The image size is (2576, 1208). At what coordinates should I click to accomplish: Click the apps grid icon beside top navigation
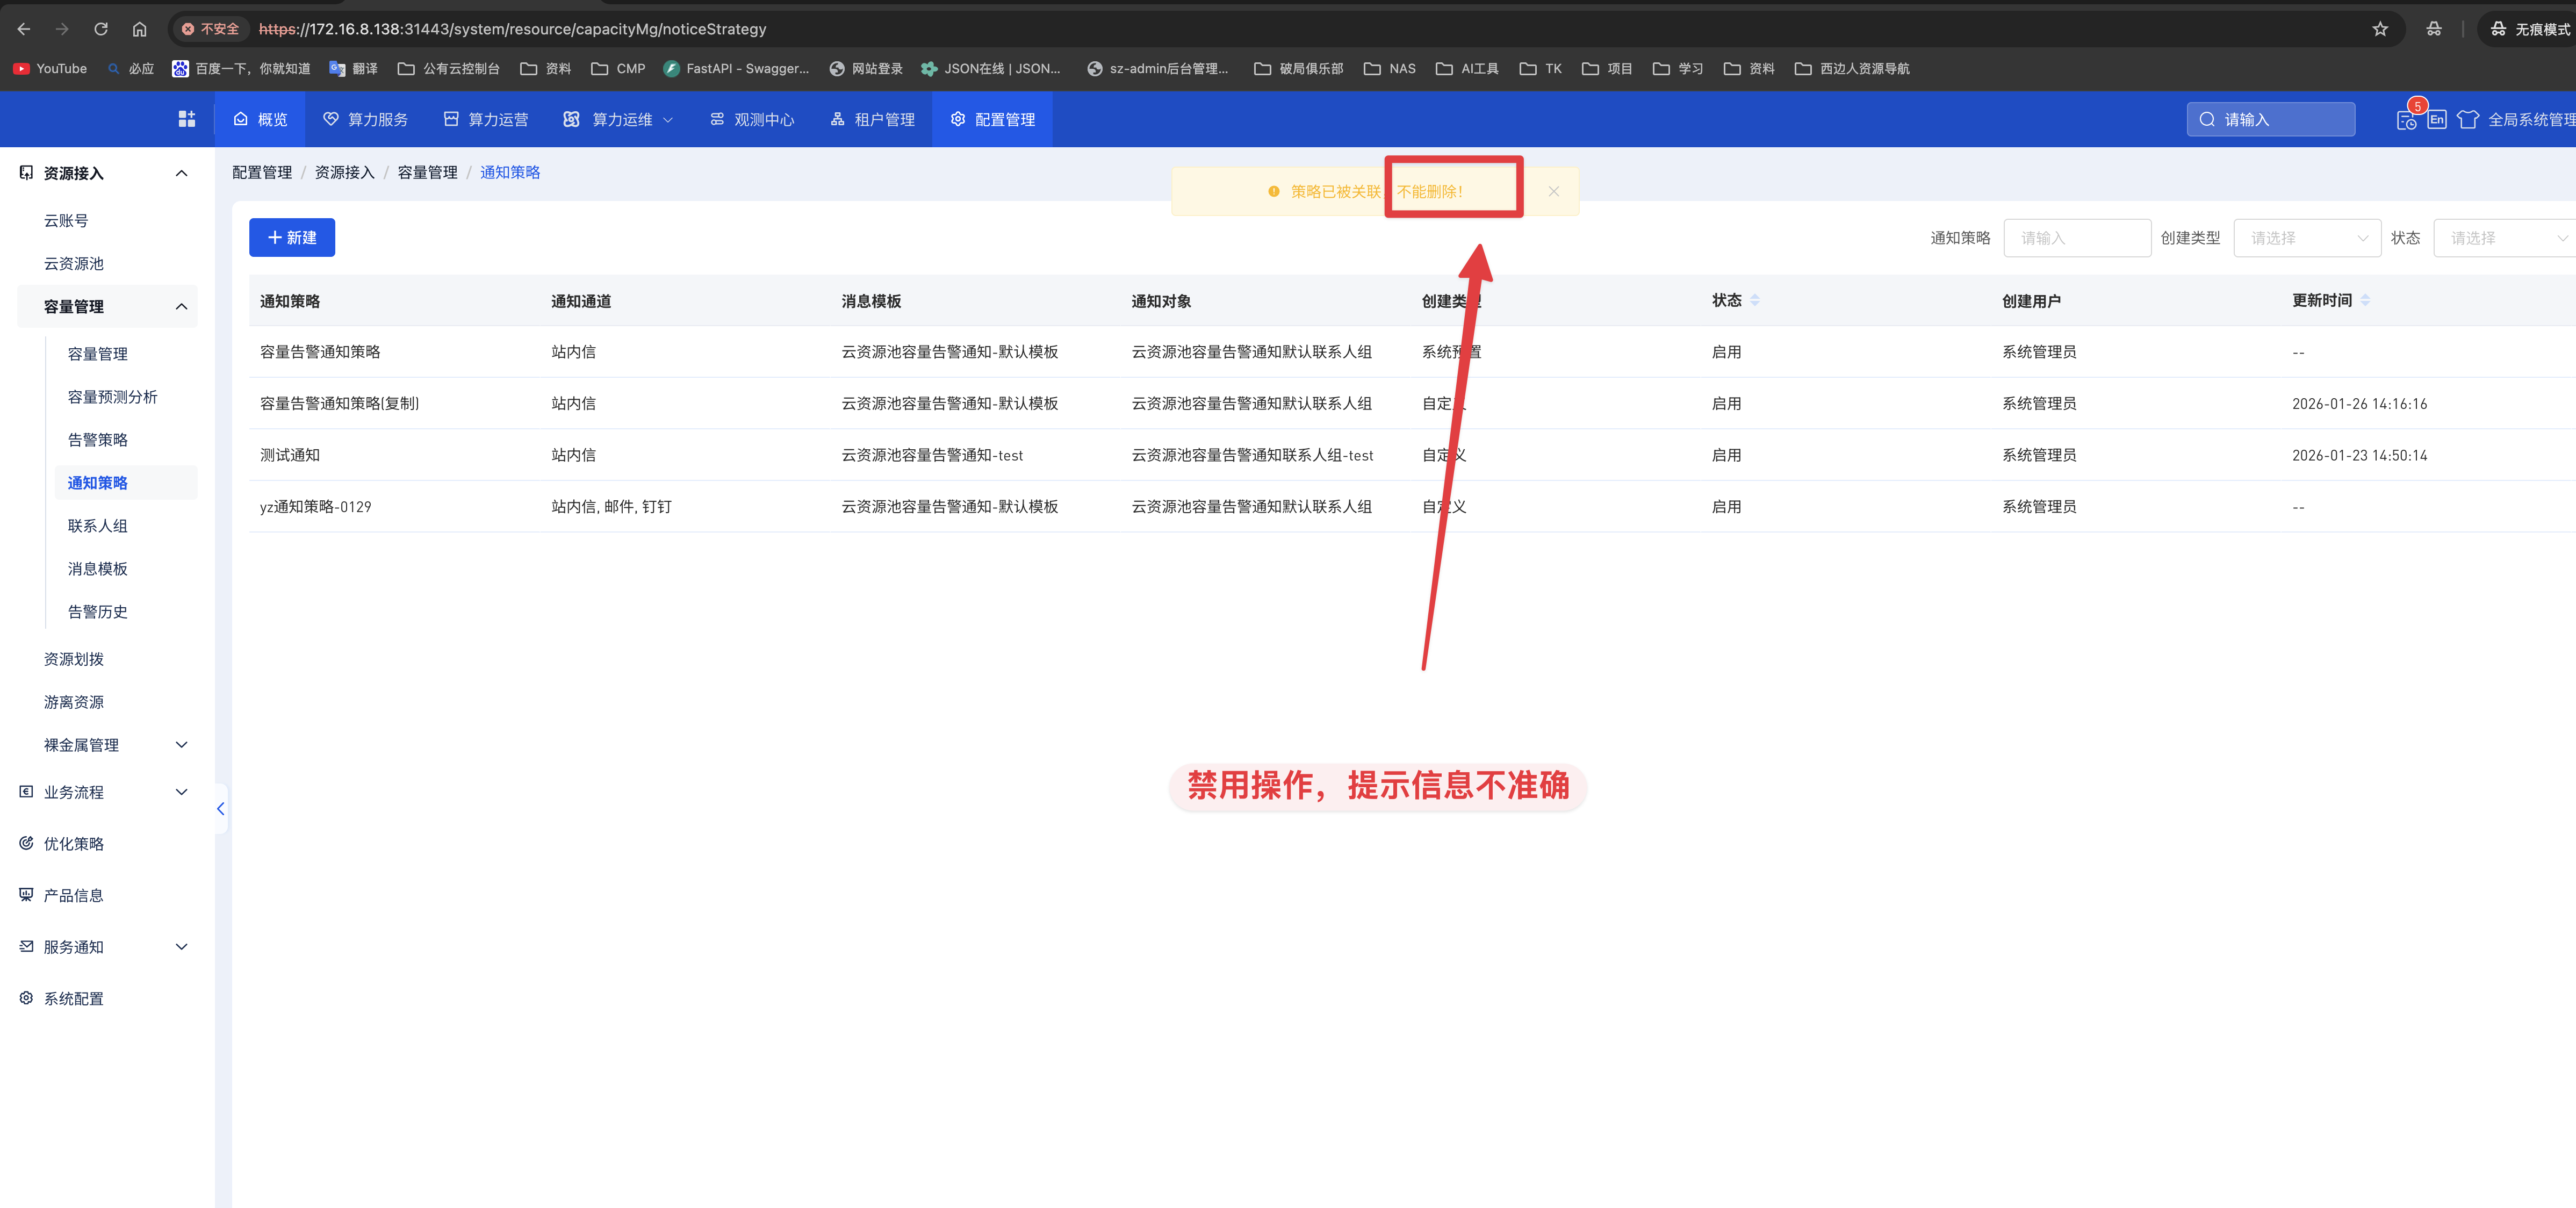point(186,119)
